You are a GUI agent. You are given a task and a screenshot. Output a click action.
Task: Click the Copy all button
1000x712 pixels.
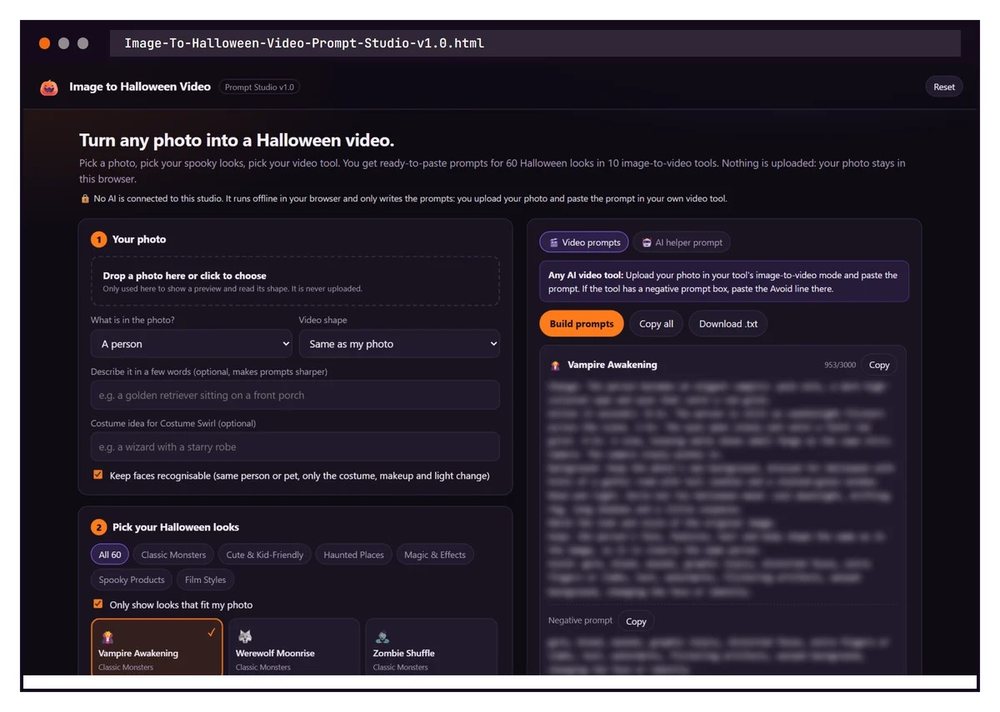pos(656,324)
